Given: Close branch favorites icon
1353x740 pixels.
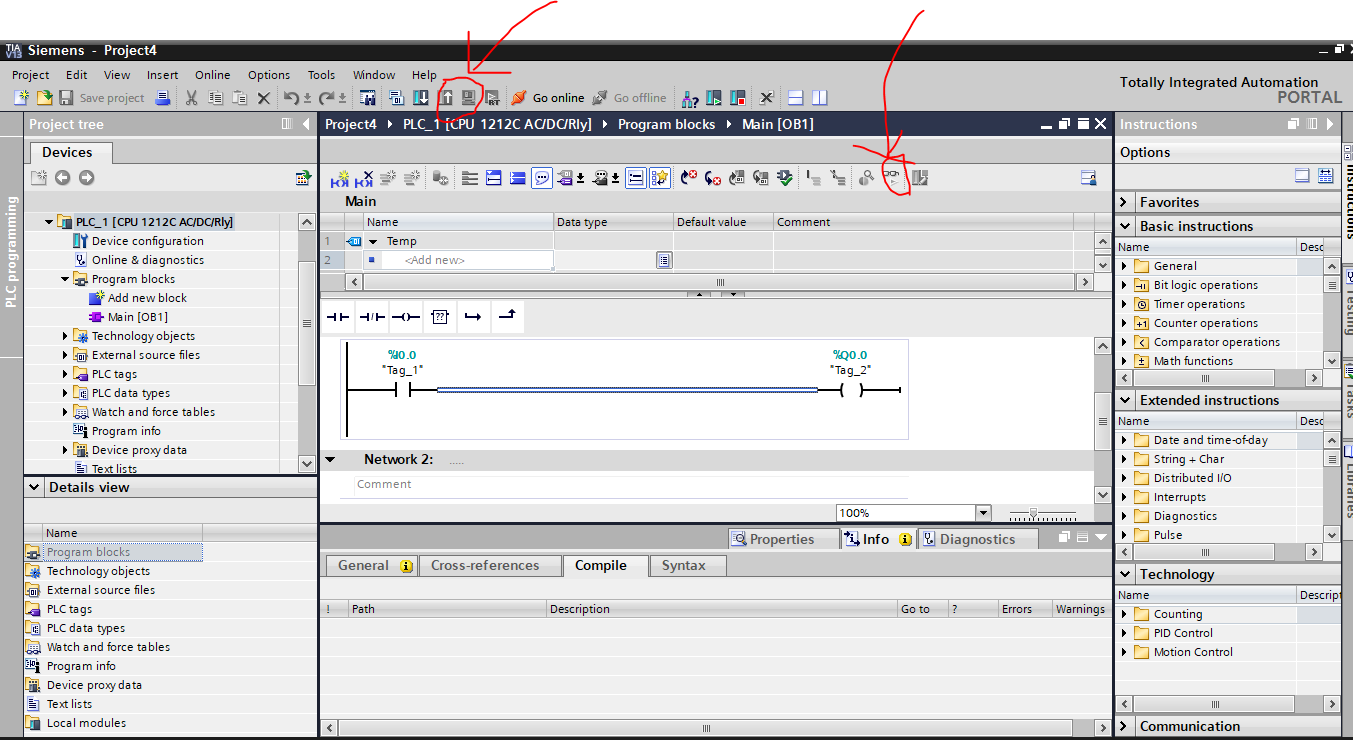Looking at the screenshot, I should tap(507, 317).
